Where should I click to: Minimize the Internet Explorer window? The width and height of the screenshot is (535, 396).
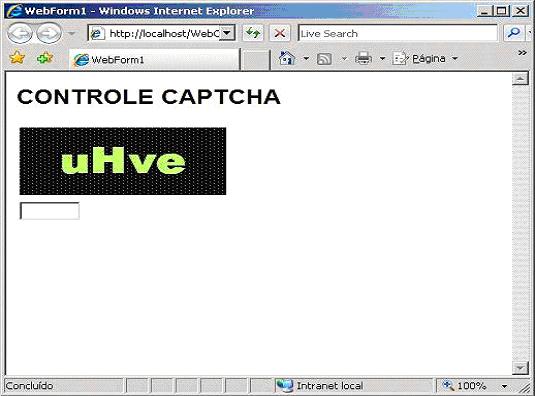click(485, 11)
